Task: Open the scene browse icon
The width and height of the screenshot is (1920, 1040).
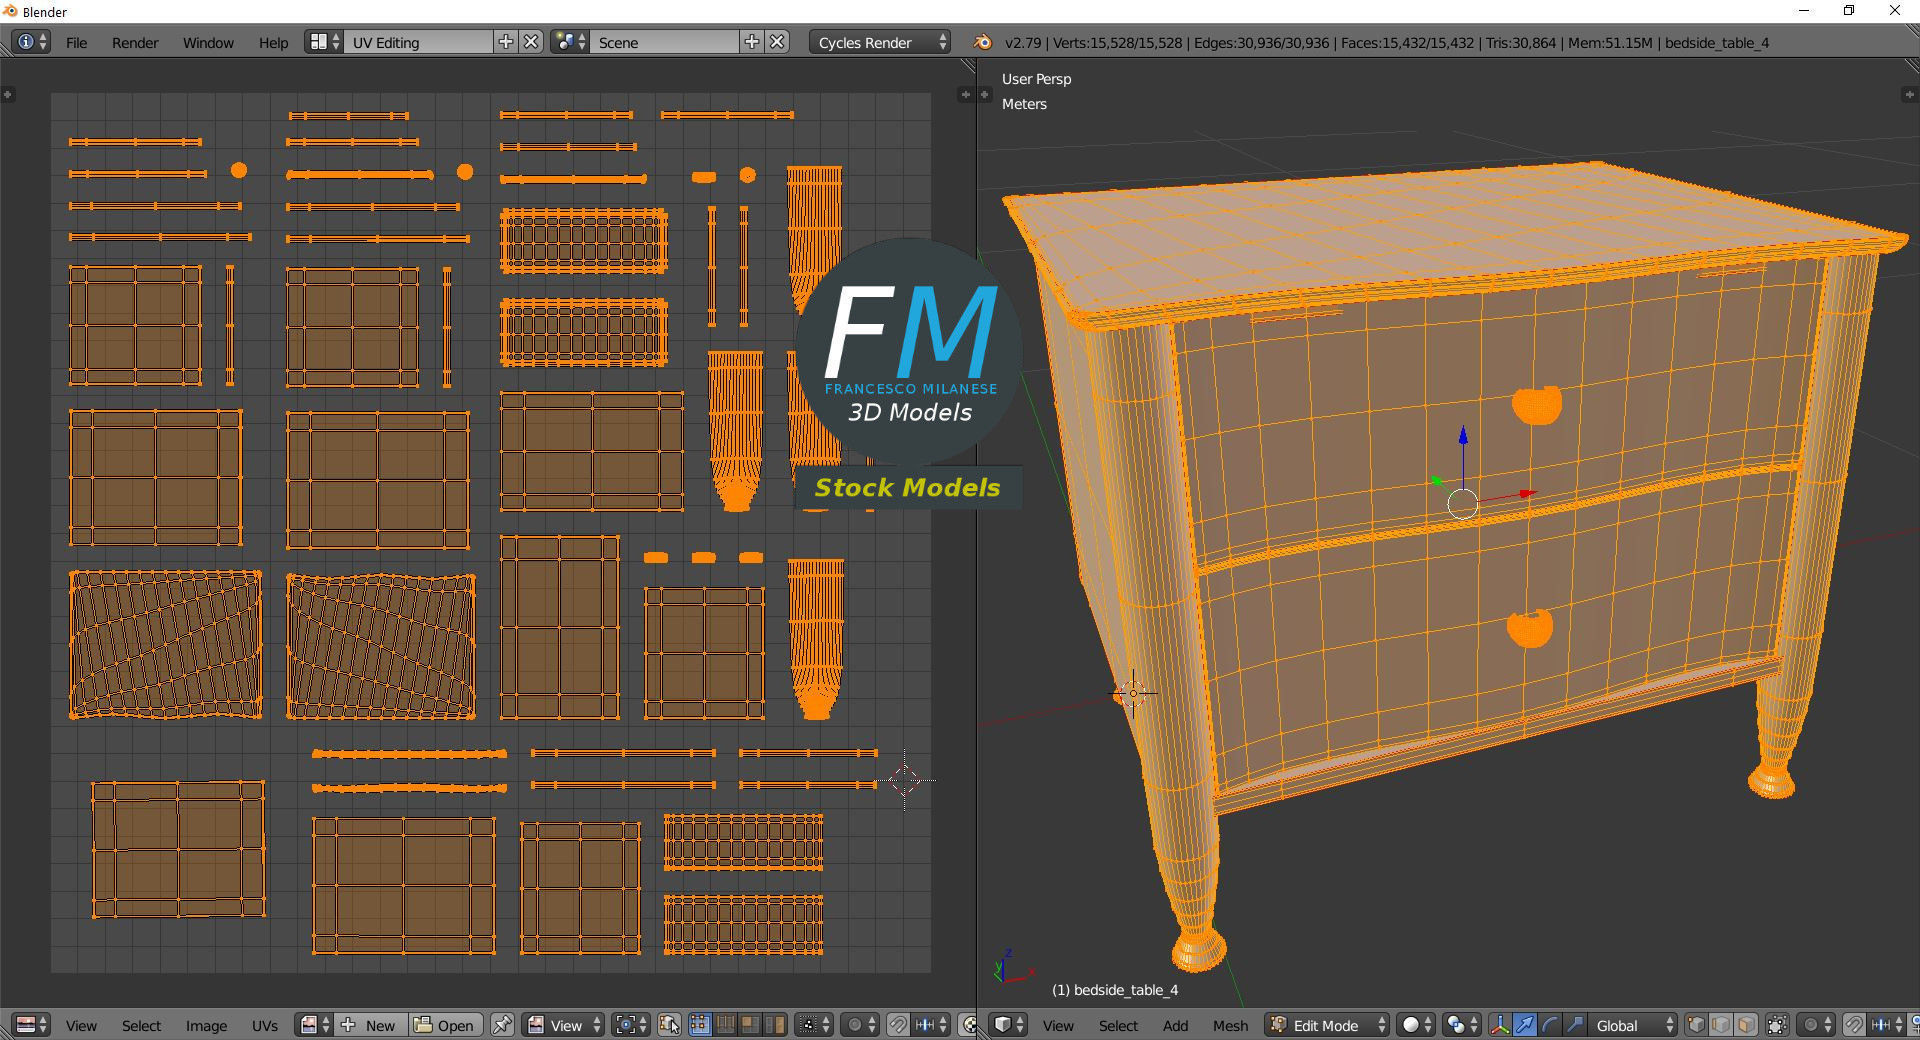Action: (x=570, y=42)
